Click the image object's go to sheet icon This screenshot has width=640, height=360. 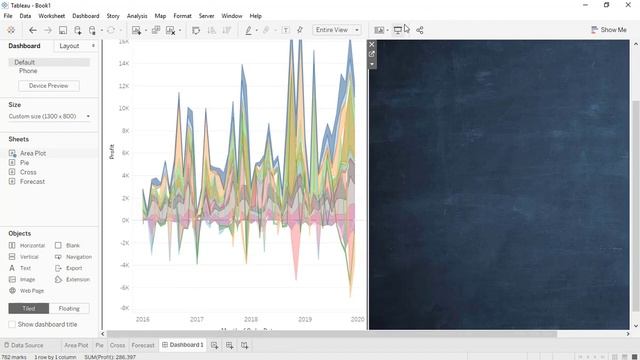click(x=371, y=54)
